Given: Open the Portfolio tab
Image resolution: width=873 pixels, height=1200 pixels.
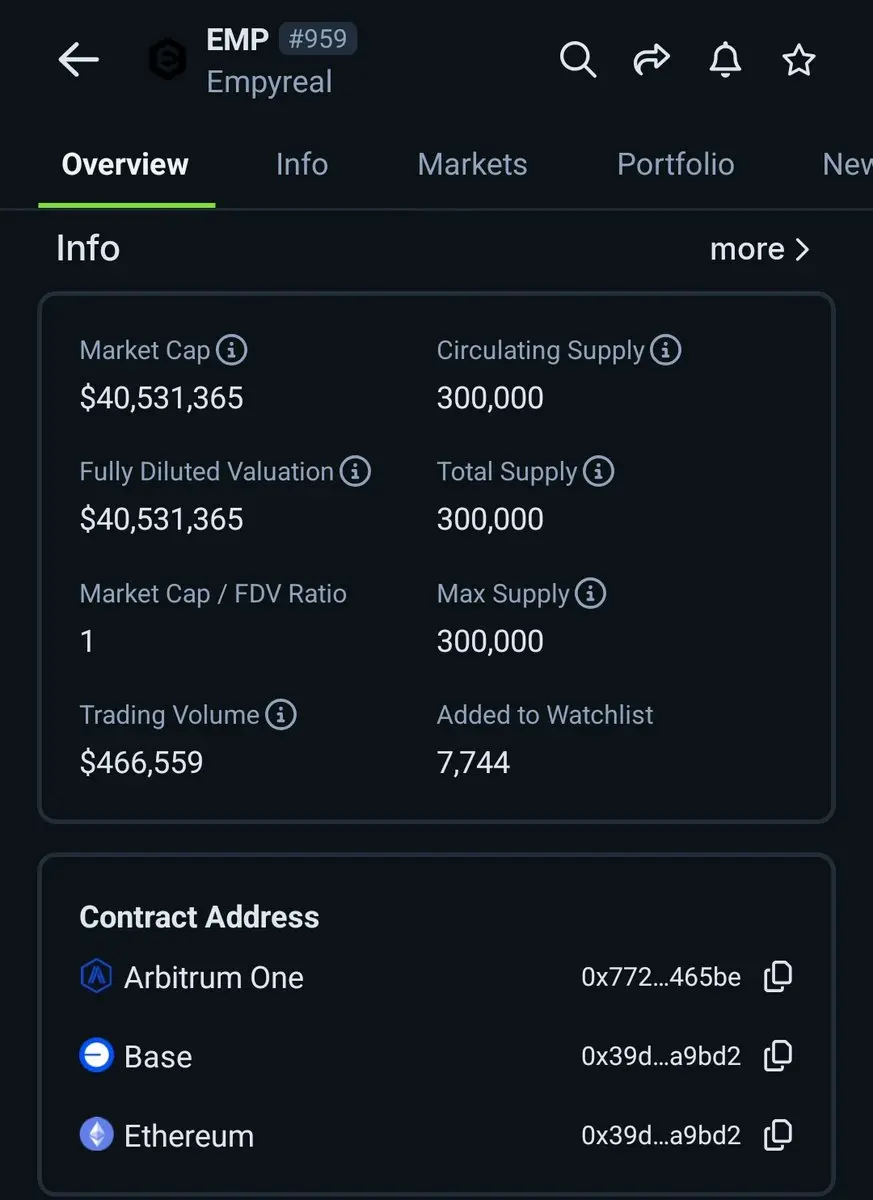Looking at the screenshot, I should (x=676, y=164).
